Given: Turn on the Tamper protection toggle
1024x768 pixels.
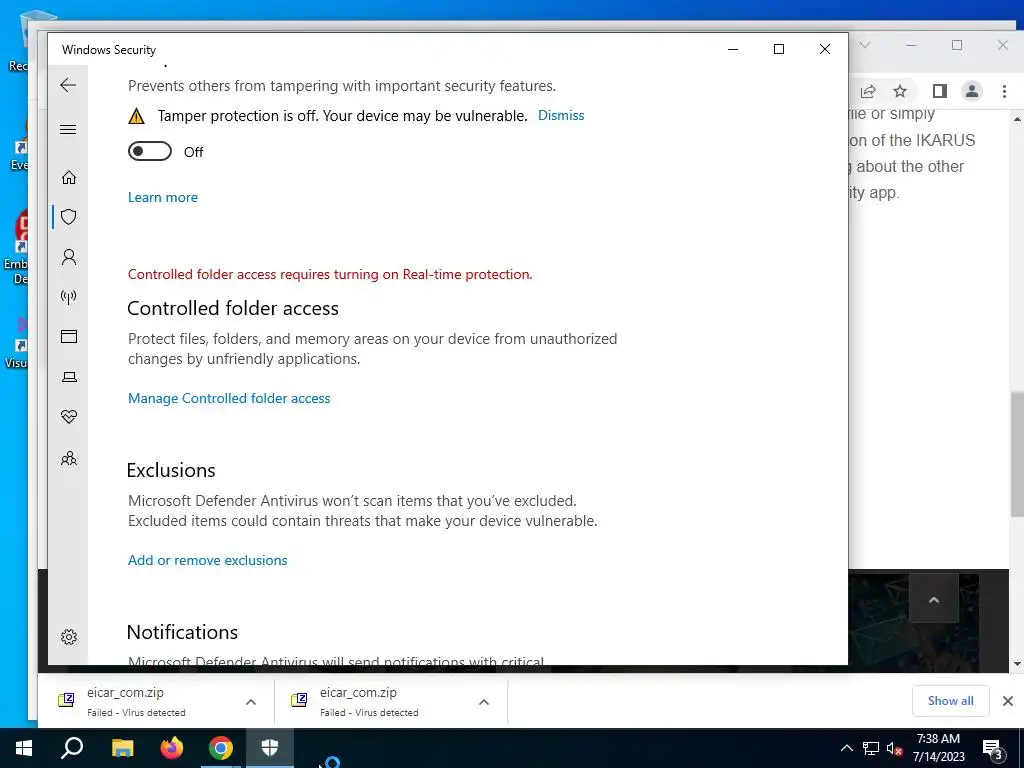Looking at the screenshot, I should (x=150, y=152).
